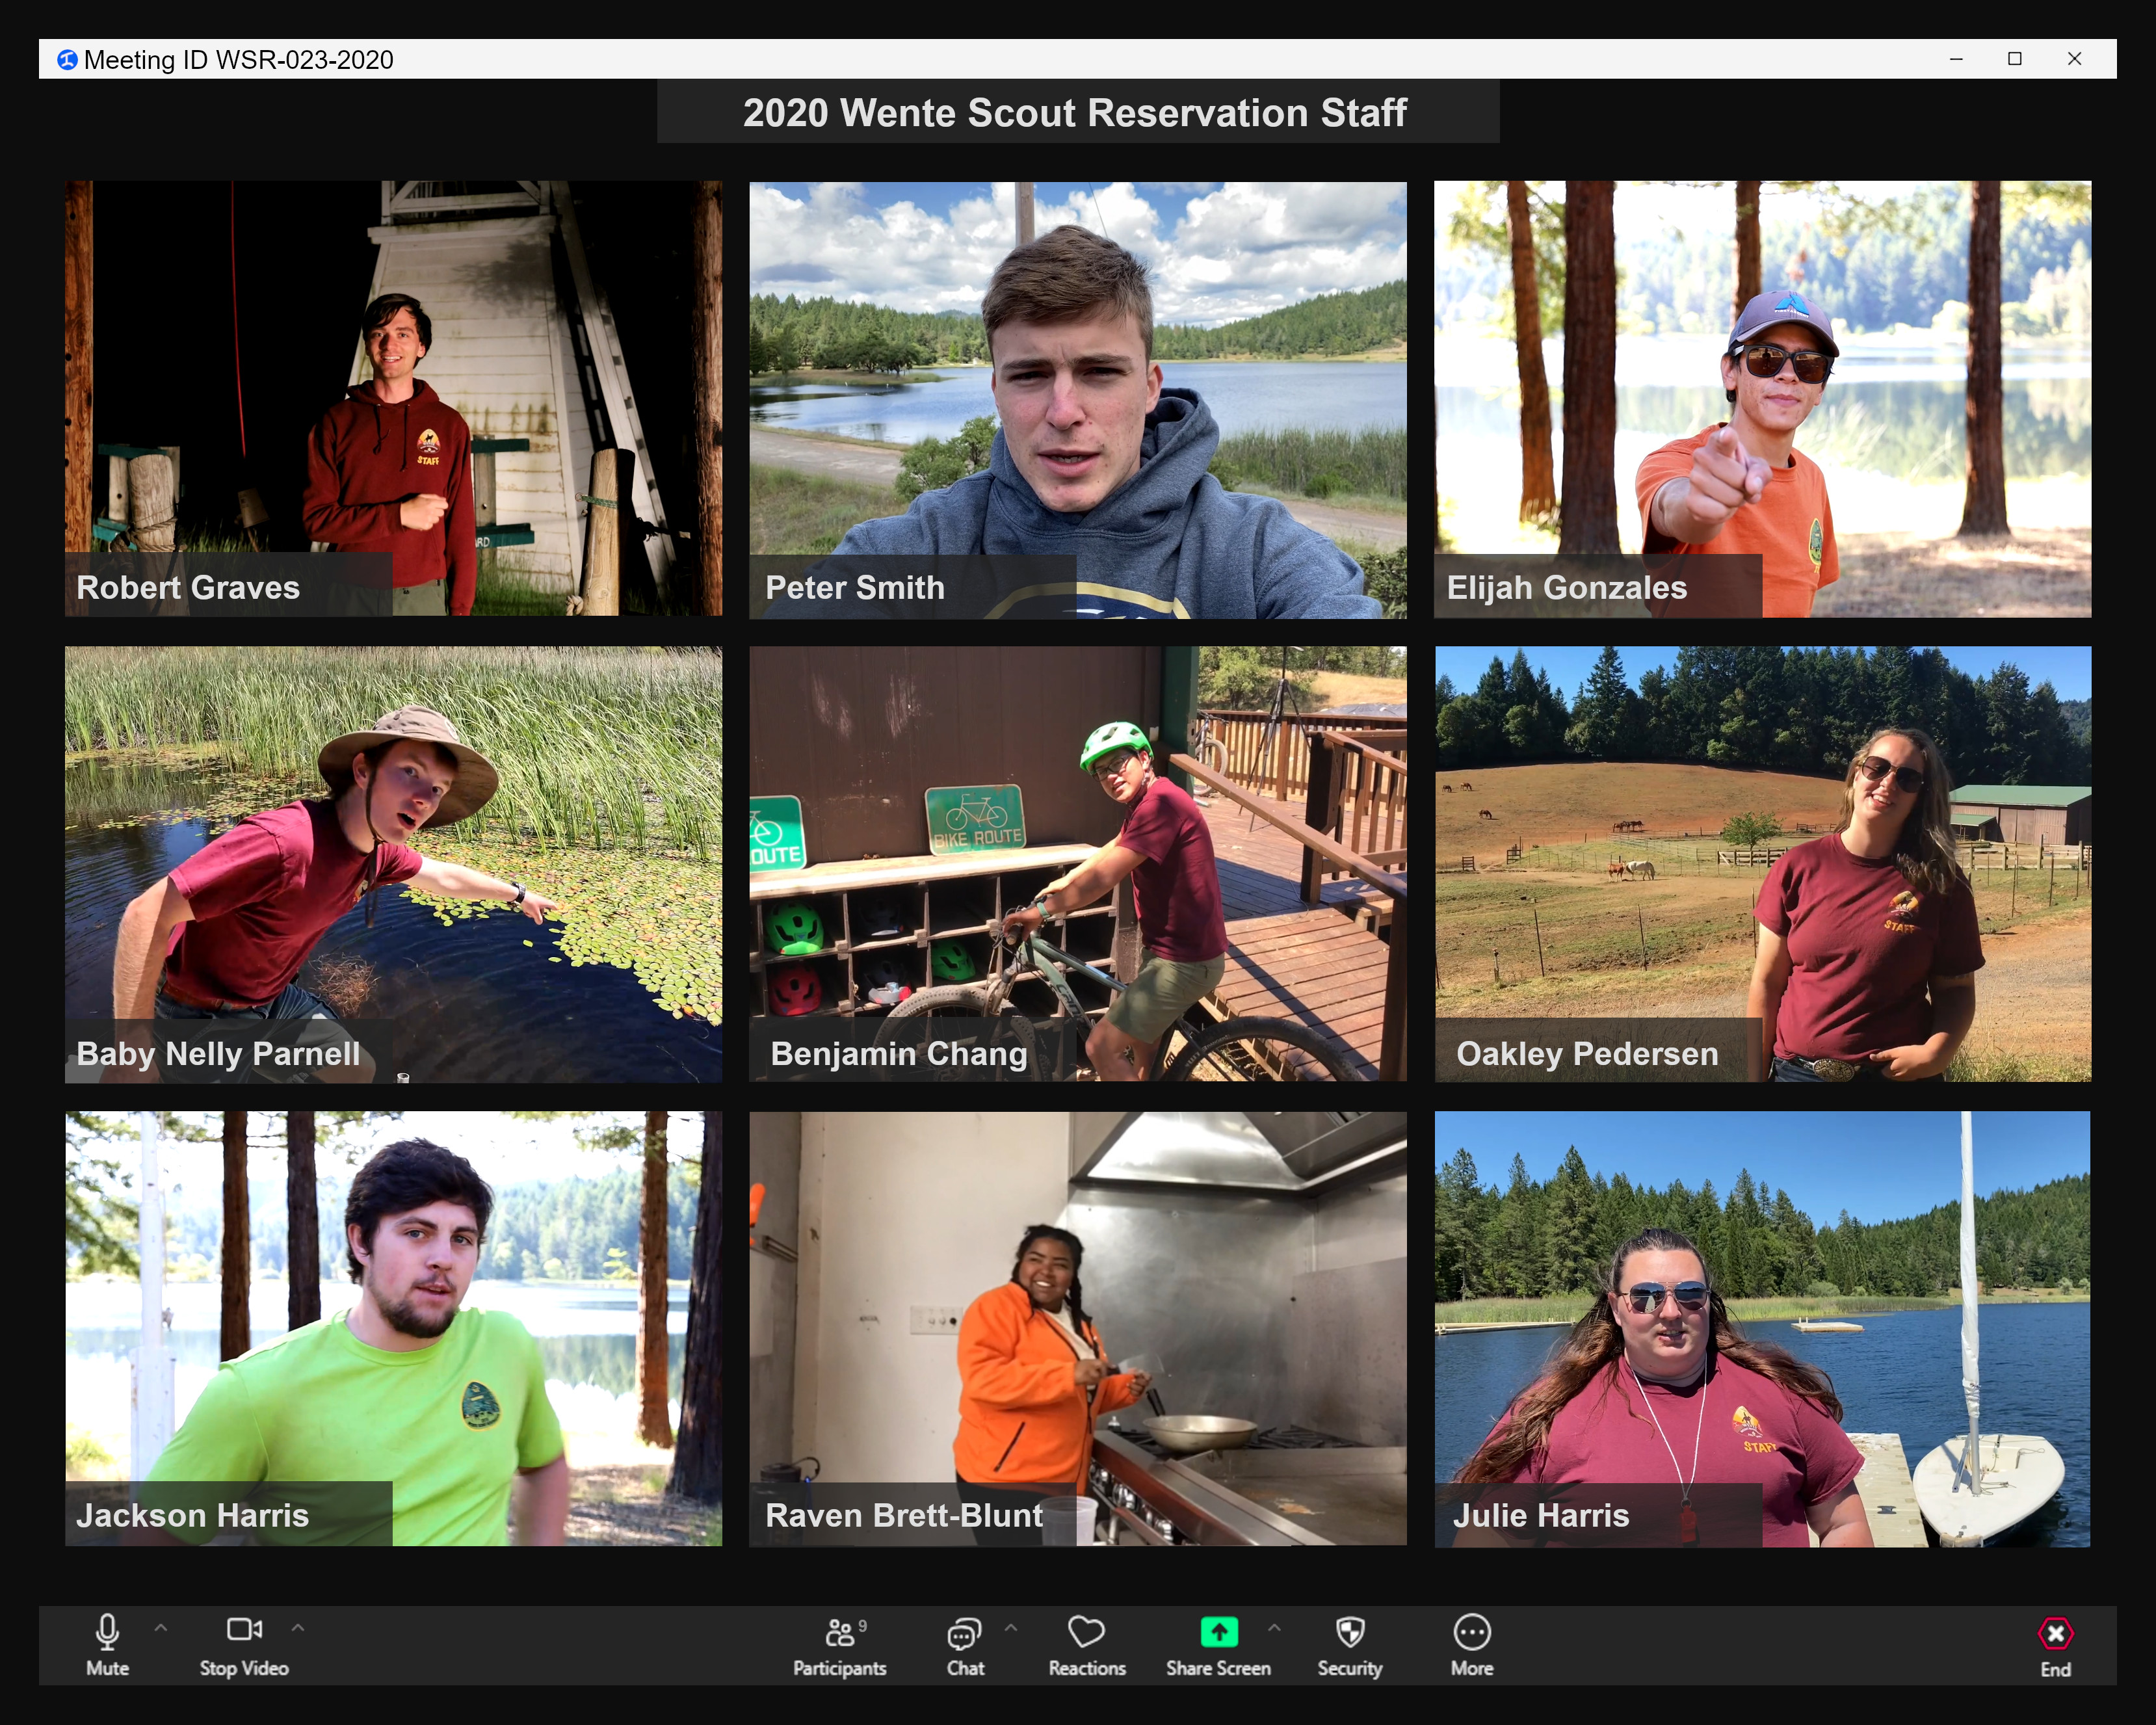
Task: Expand video options arrow beside Stop Video
Action: click(x=298, y=1628)
